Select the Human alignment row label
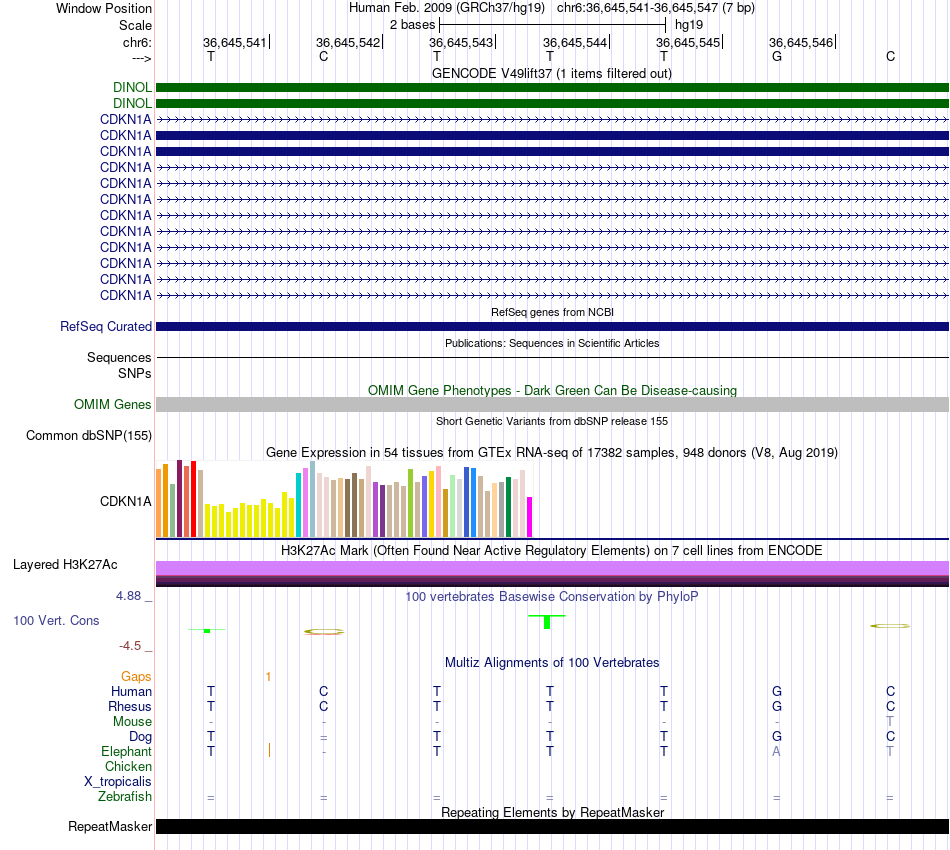 [x=131, y=691]
